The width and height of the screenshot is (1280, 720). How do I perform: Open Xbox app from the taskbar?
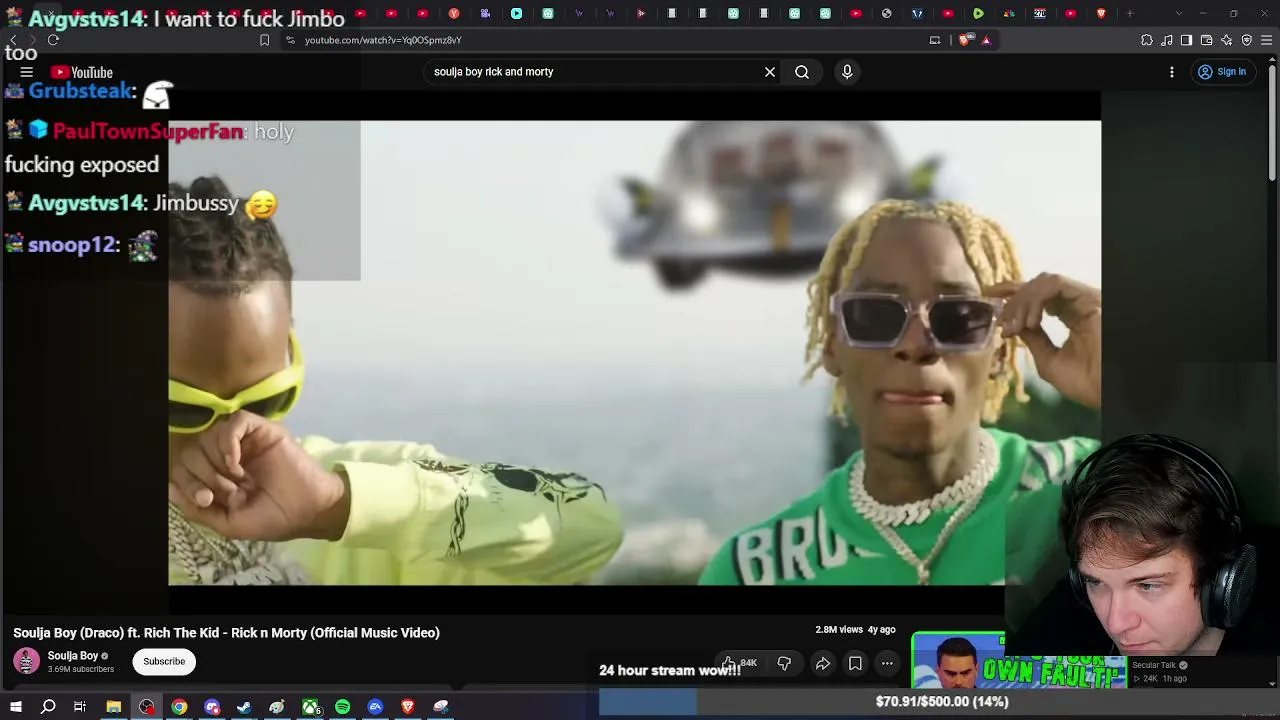coord(310,707)
